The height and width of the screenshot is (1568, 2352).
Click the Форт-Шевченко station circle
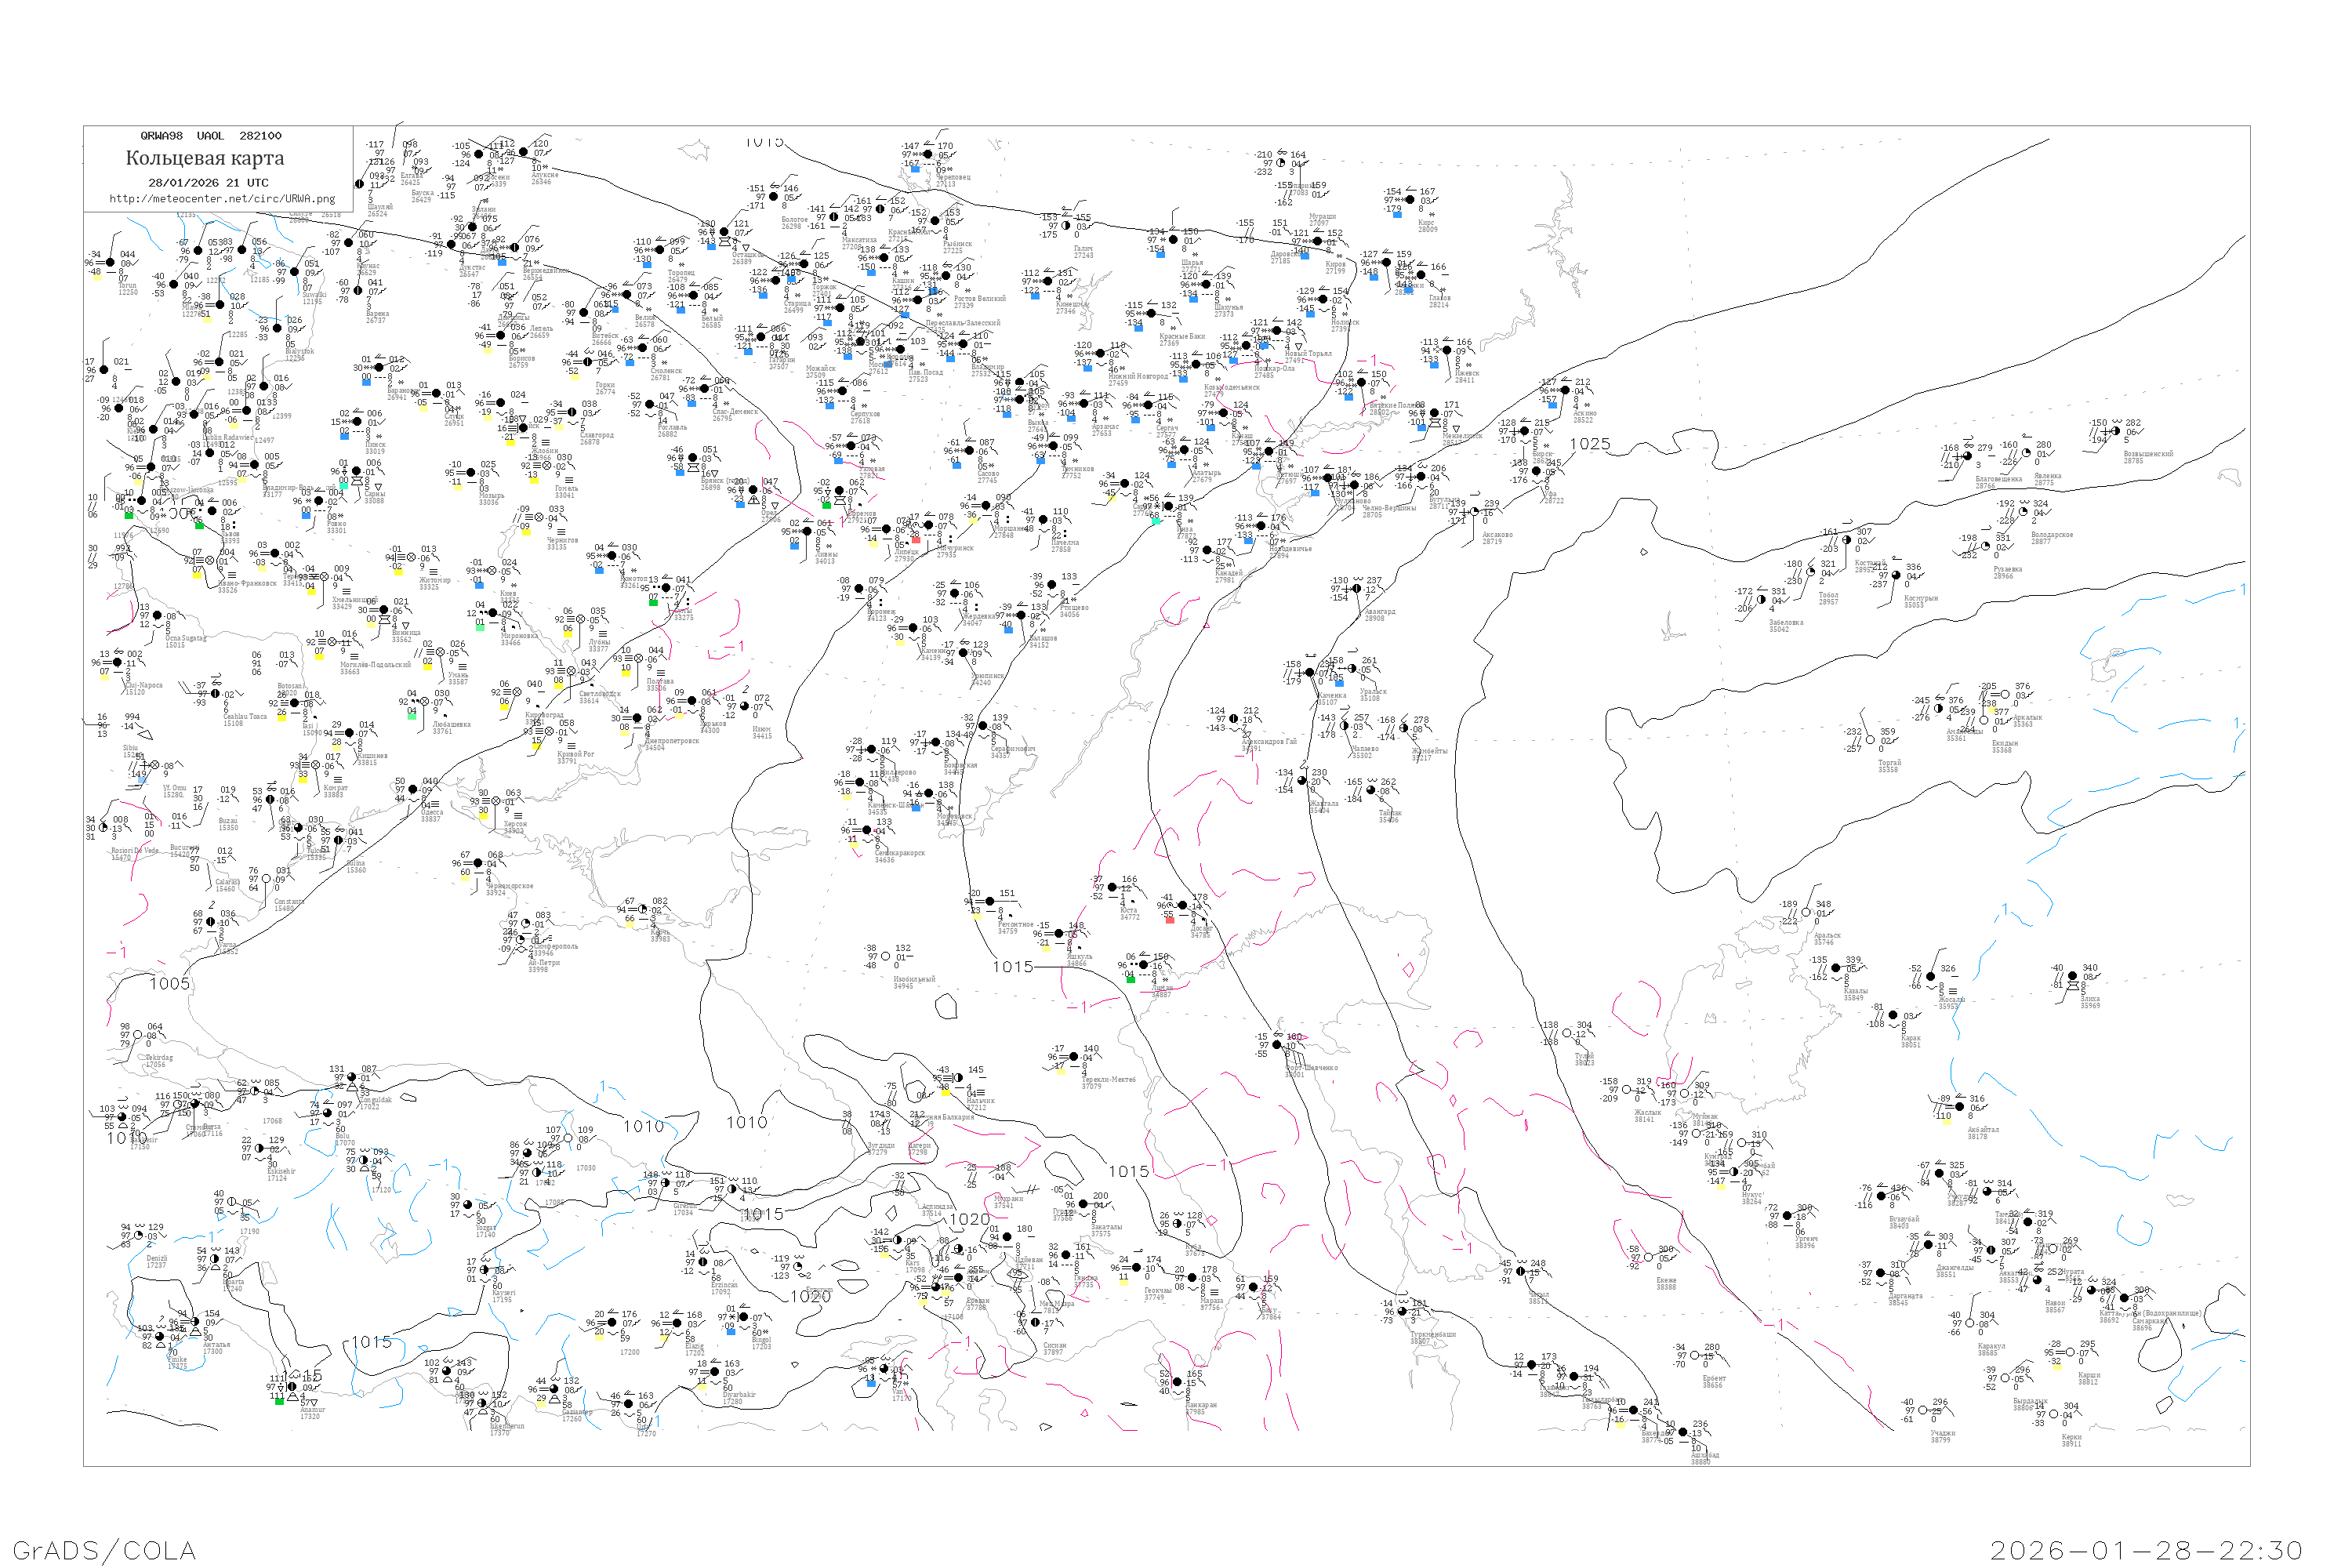click(1278, 1045)
